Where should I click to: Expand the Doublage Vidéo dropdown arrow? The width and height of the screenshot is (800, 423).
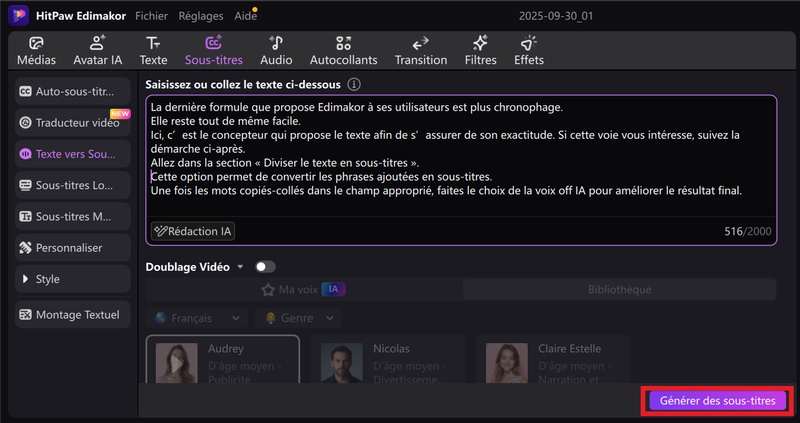tap(240, 267)
